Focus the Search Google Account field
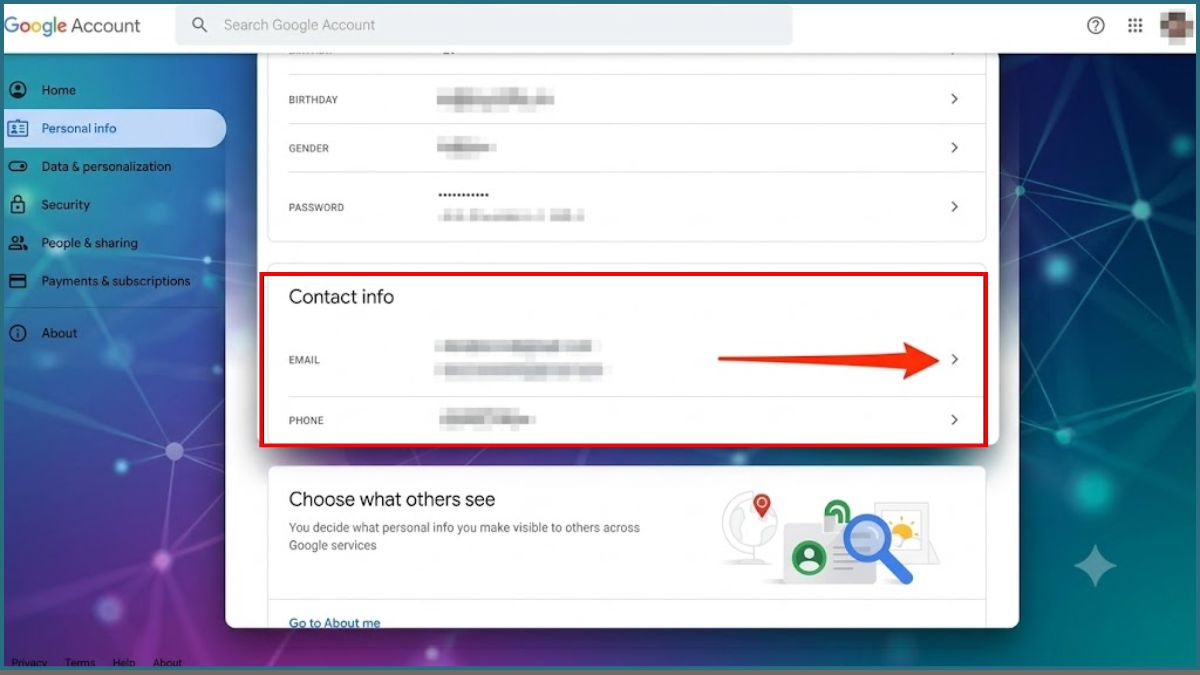Image resolution: width=1200 pixels, height=675 pixels. tap(484, 25)
